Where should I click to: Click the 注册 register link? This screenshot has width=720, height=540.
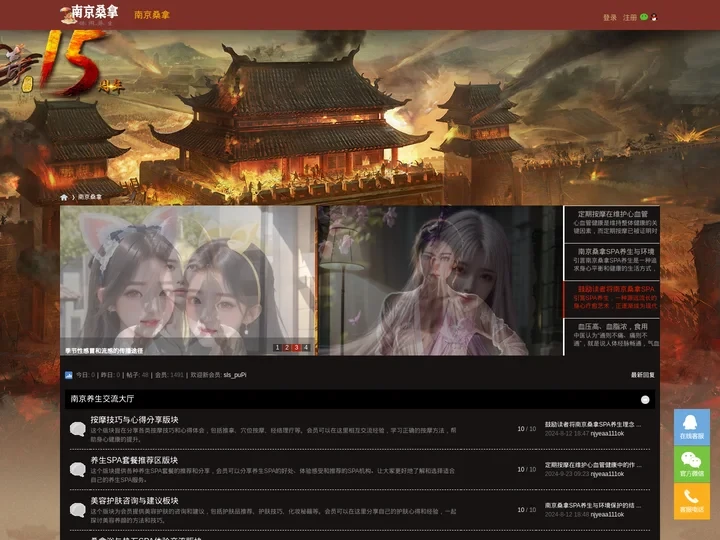(630, 17)
